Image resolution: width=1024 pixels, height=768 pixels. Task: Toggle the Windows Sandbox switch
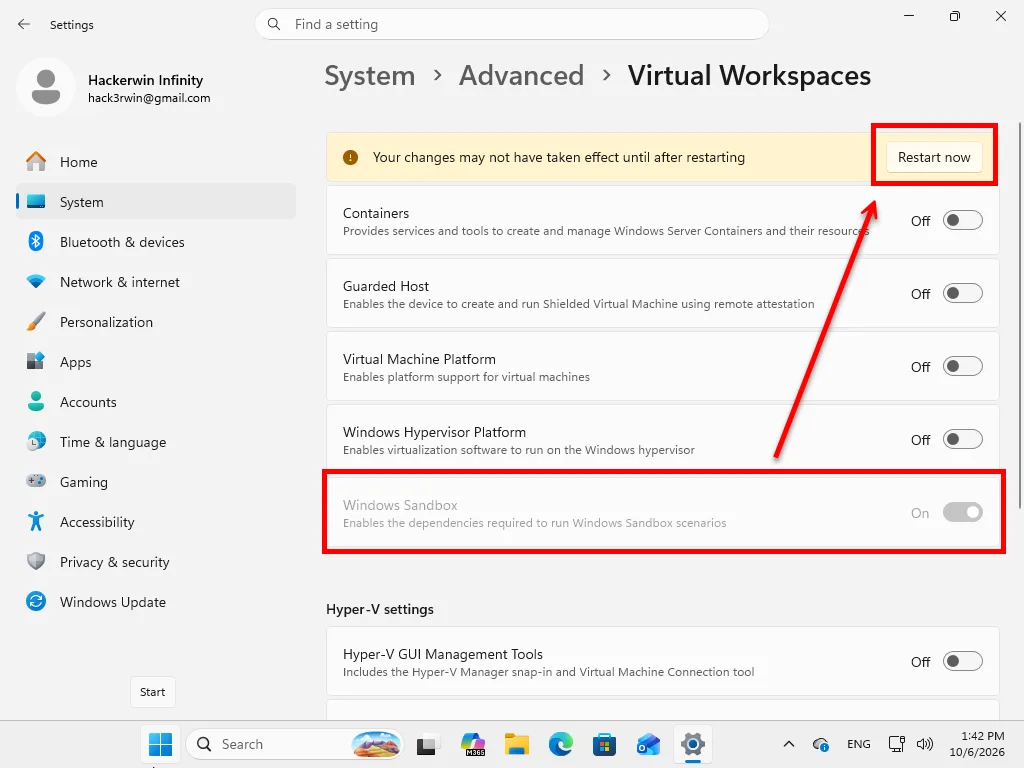point(963,513)
